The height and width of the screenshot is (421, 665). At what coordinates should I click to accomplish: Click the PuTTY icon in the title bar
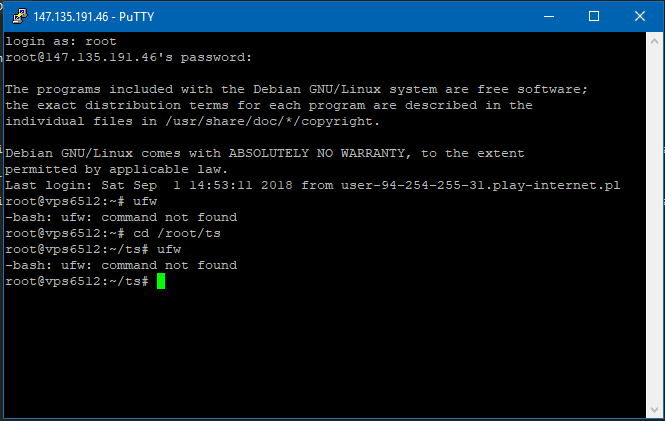pos(16,16)
